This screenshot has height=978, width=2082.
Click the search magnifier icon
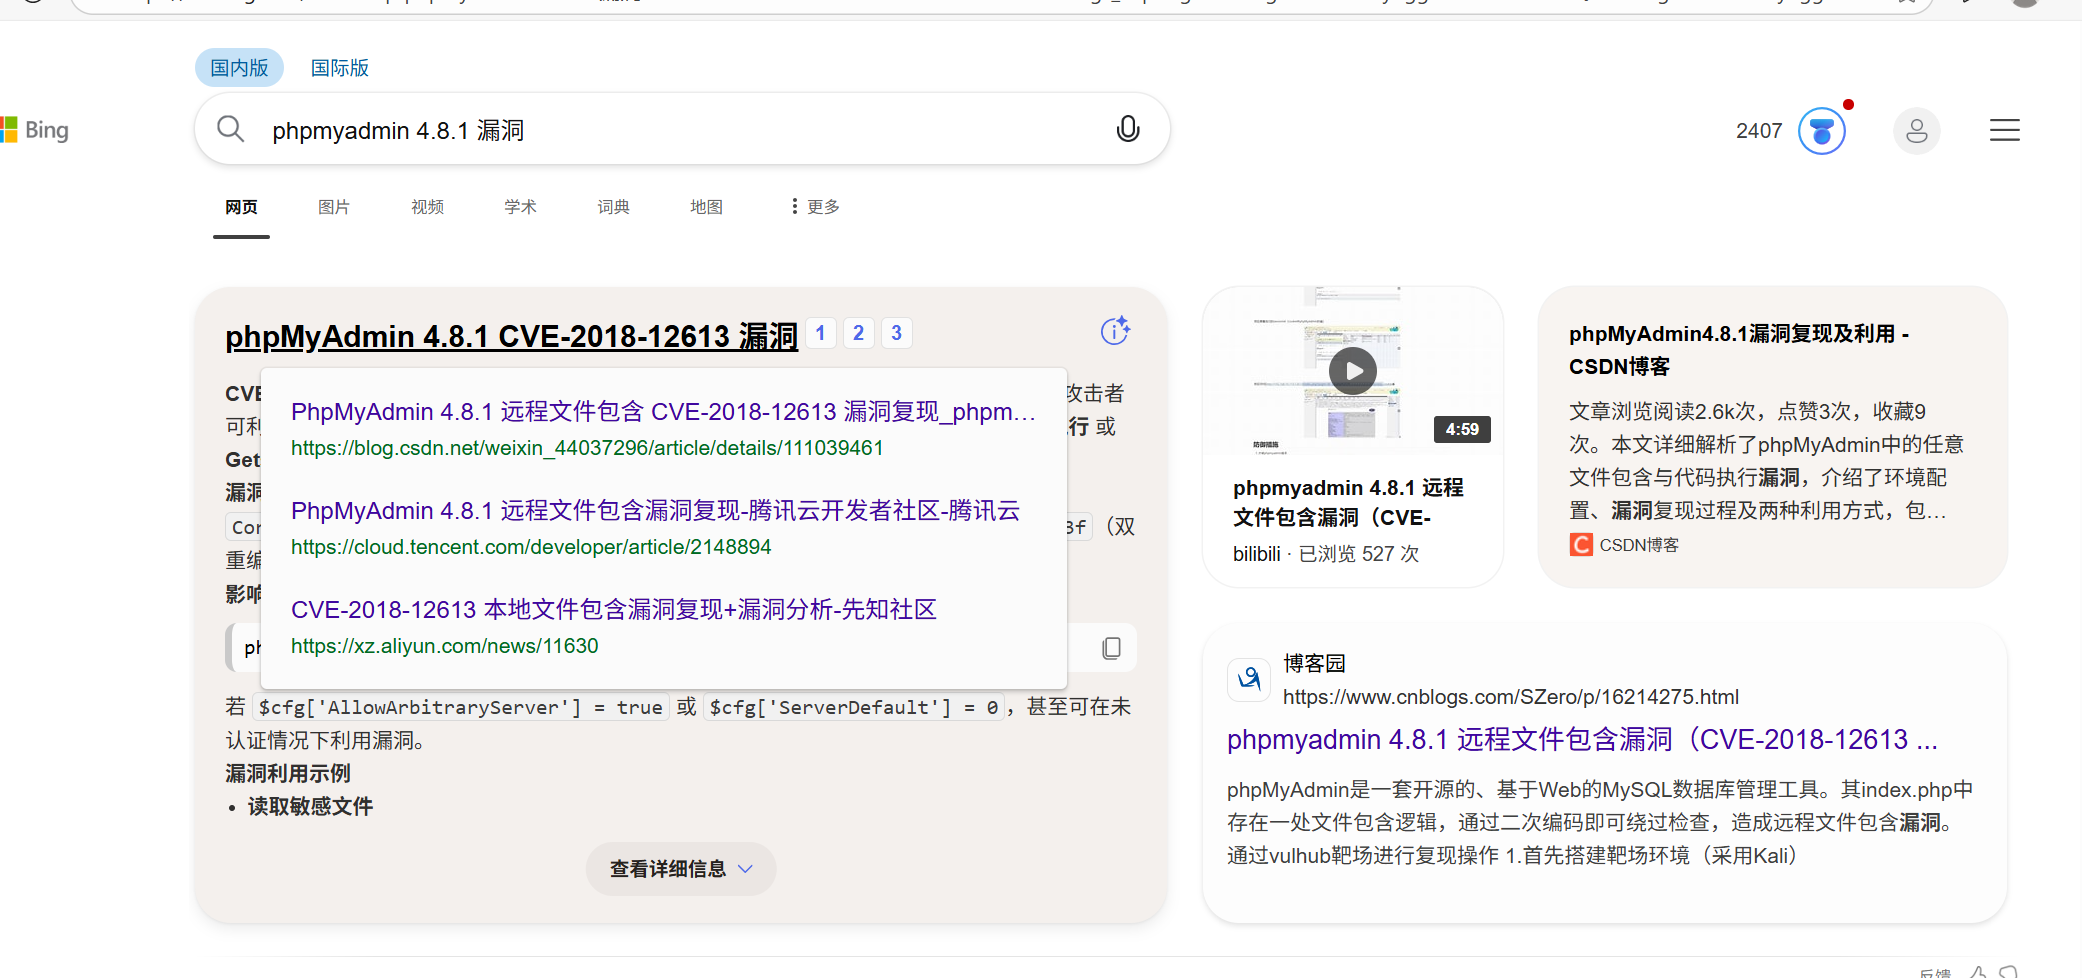point(231,129)
